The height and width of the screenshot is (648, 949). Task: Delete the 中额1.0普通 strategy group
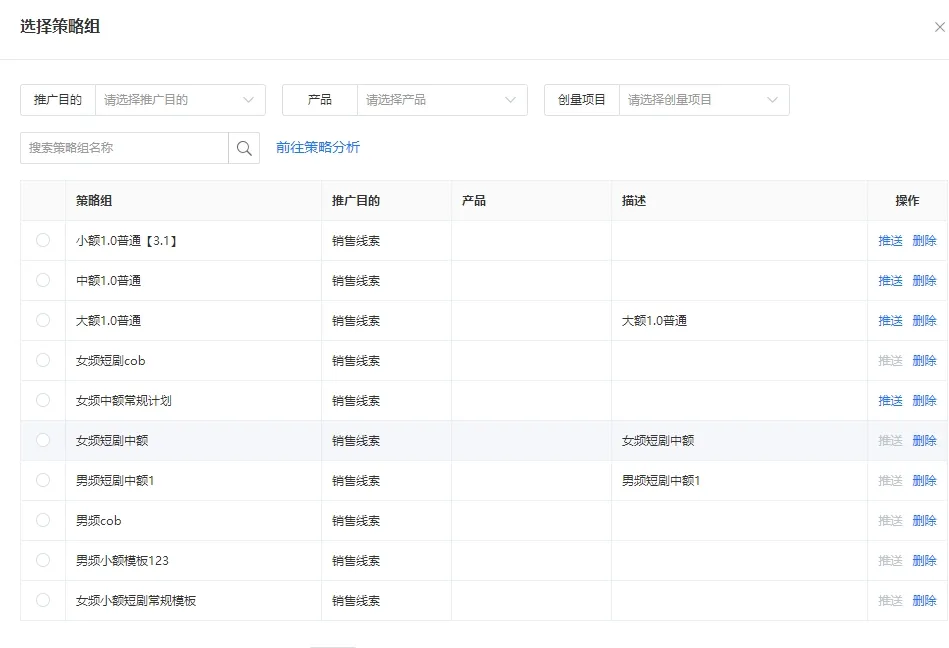click(924, 281)
